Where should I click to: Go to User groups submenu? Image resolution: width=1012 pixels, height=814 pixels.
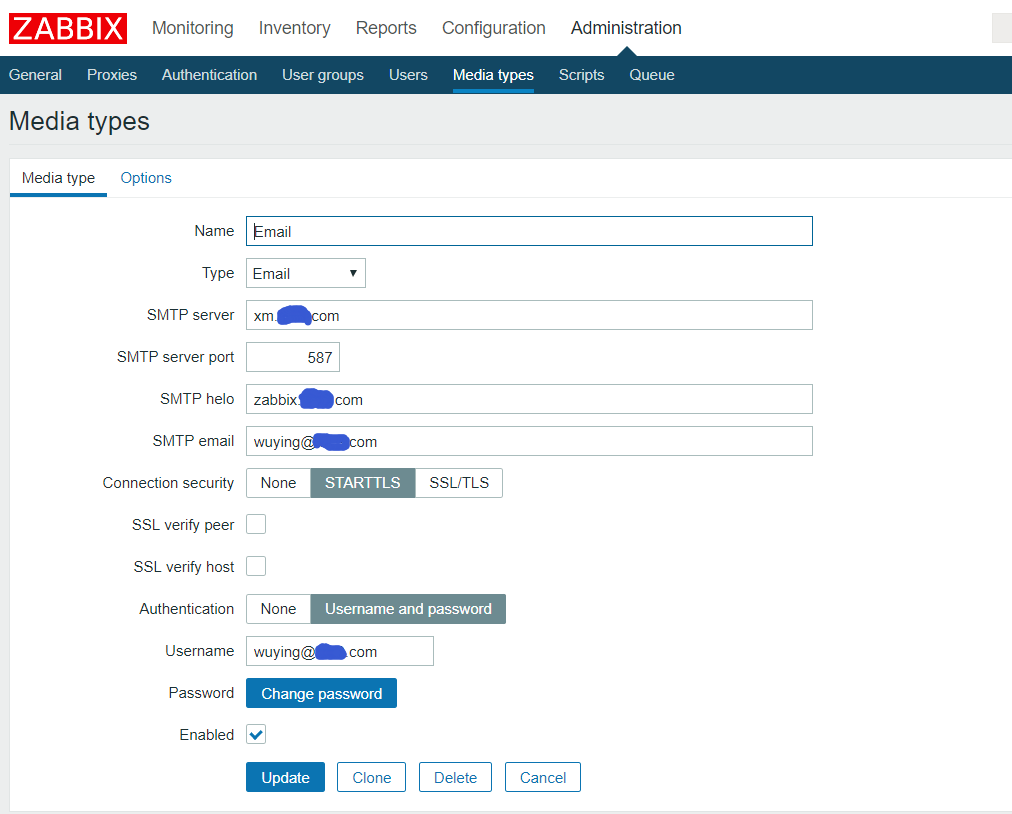pyautogui.click(x=323, y=75)
